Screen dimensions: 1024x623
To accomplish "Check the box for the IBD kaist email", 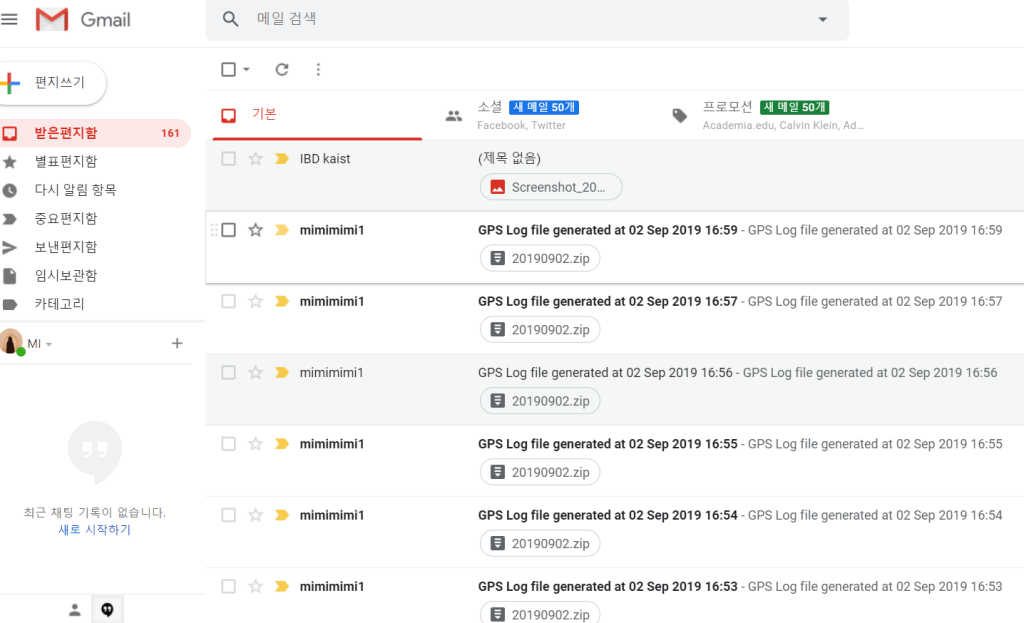I will point(228,158).
